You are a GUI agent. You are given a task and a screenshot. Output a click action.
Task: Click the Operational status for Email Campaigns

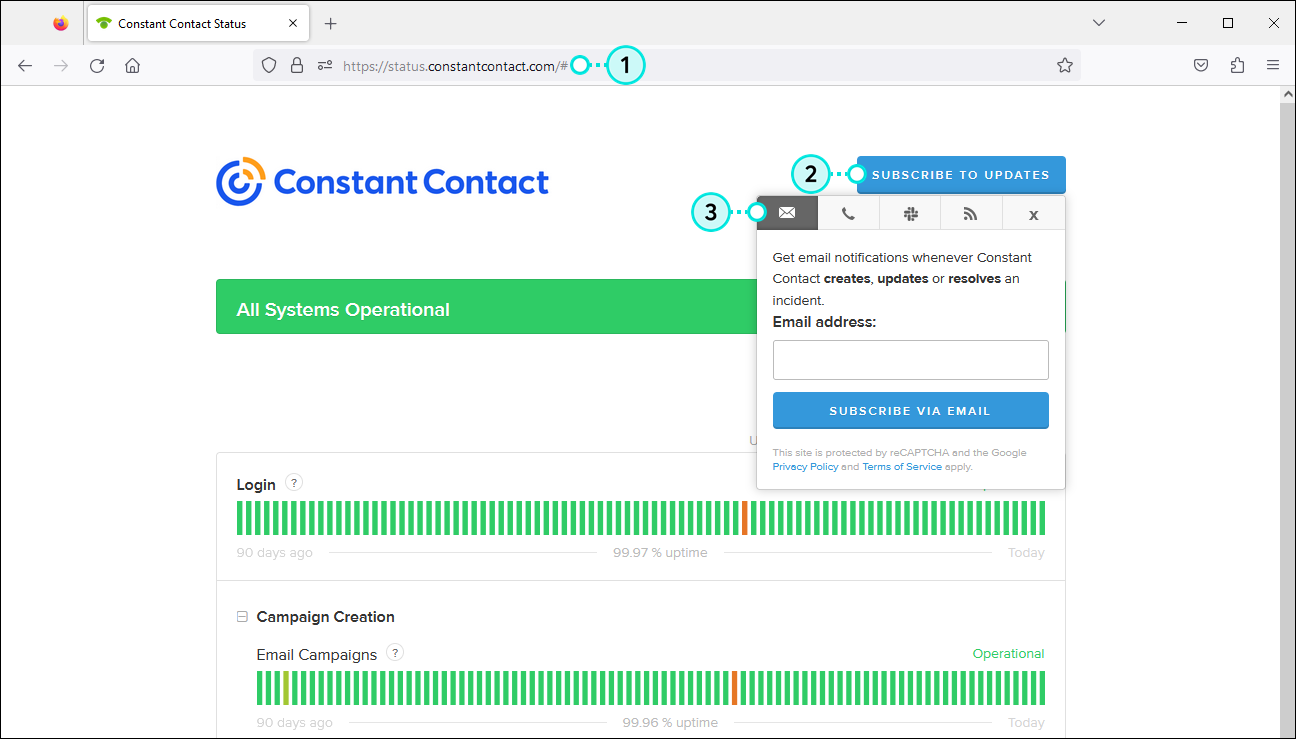(x=1008, y=654)
